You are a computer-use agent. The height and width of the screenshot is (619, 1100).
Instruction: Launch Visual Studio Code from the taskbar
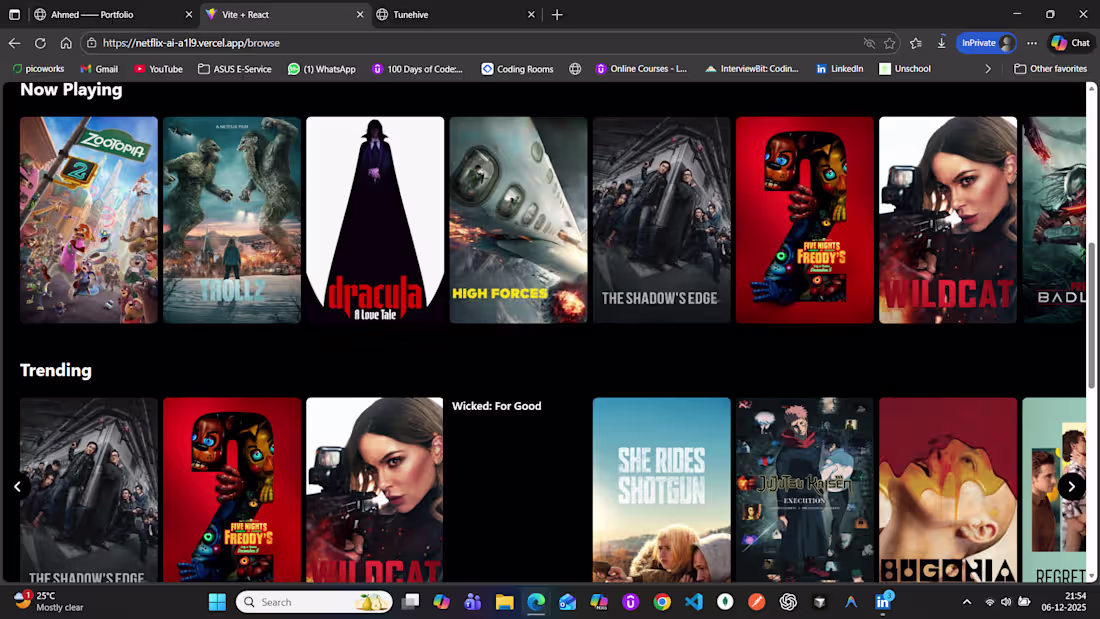click(x=693, y=601)
